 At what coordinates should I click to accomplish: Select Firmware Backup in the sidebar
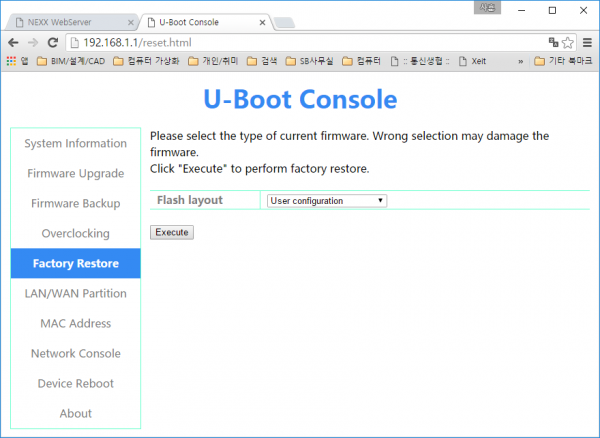[x=75, y=204]
